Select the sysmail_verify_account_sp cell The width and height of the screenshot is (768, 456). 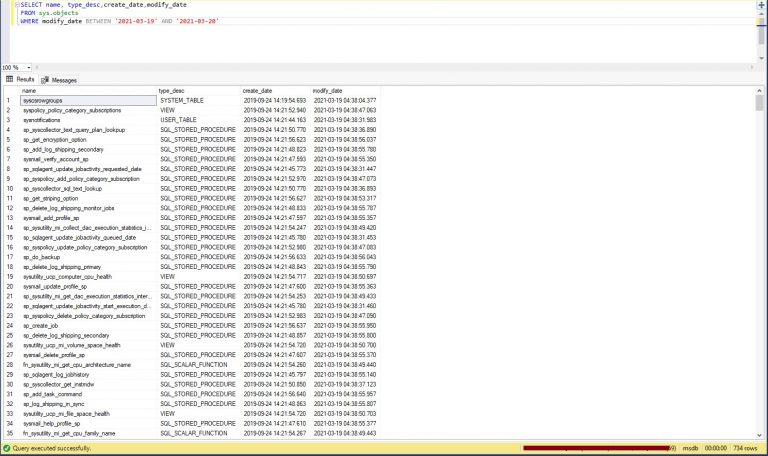click(88, 159)
